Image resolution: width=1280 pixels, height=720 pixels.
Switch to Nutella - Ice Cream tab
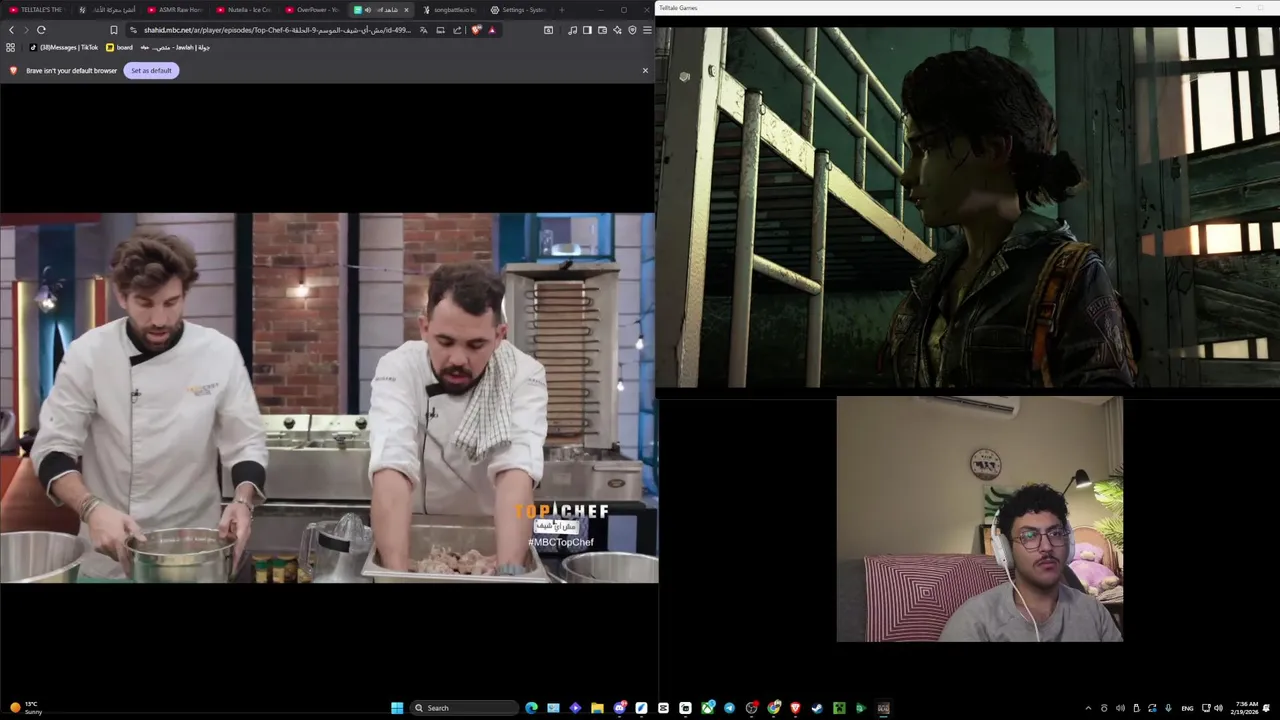244,10
